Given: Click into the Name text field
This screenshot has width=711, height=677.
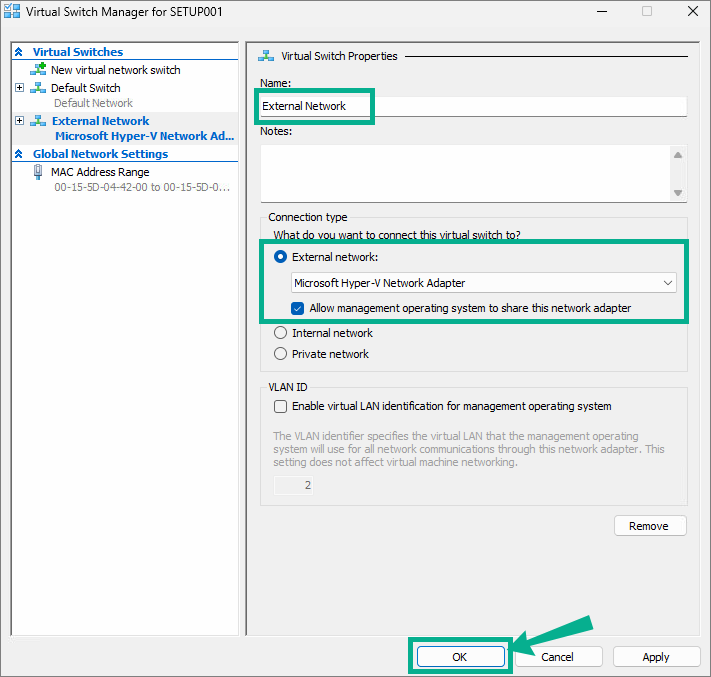Looking at the screenshot, I should 473,106.
